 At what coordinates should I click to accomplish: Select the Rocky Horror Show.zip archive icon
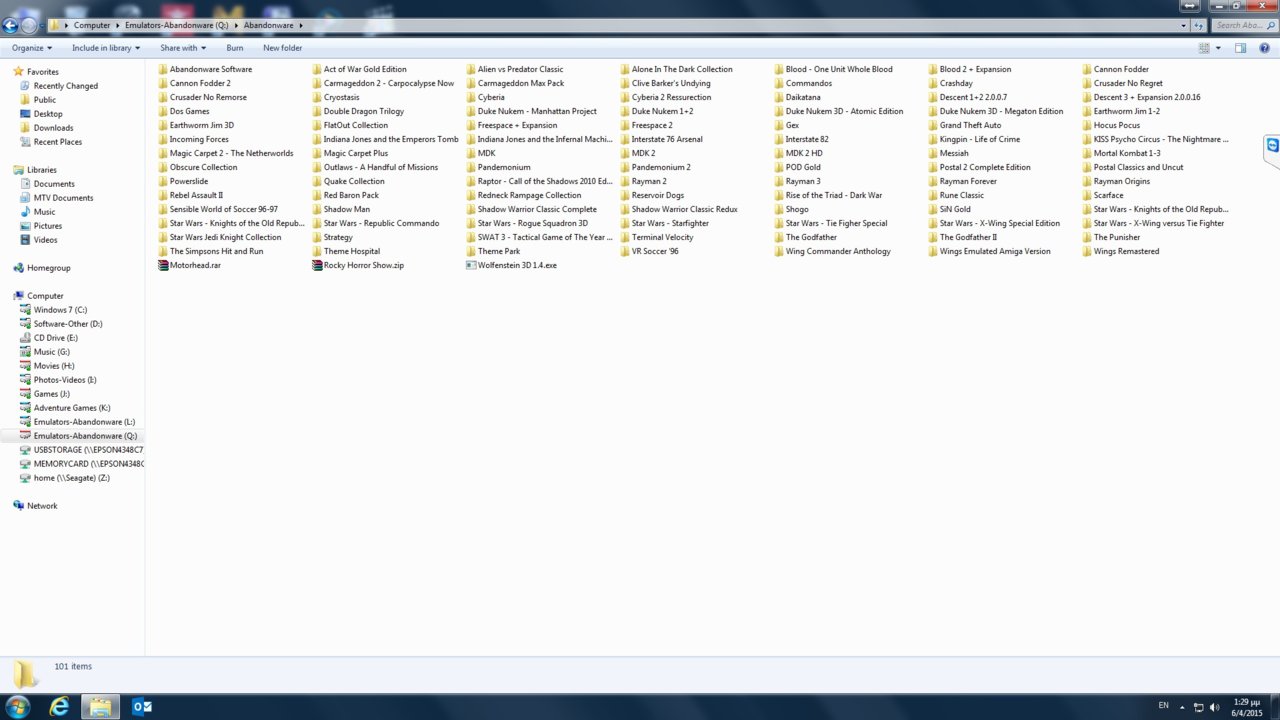317,265
